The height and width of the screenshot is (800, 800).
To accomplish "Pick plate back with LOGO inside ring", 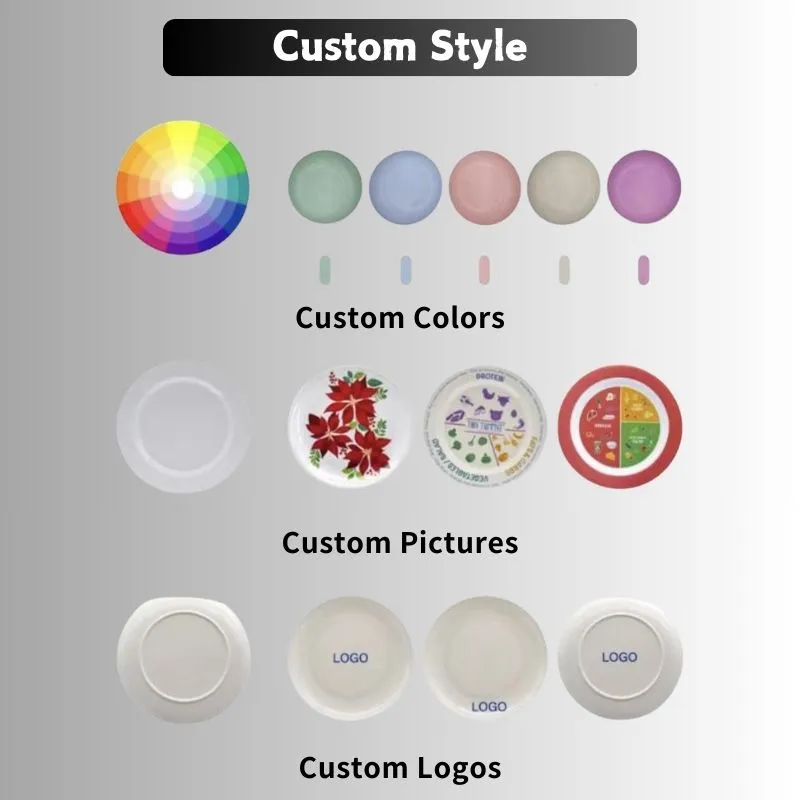I will [620, 658].
